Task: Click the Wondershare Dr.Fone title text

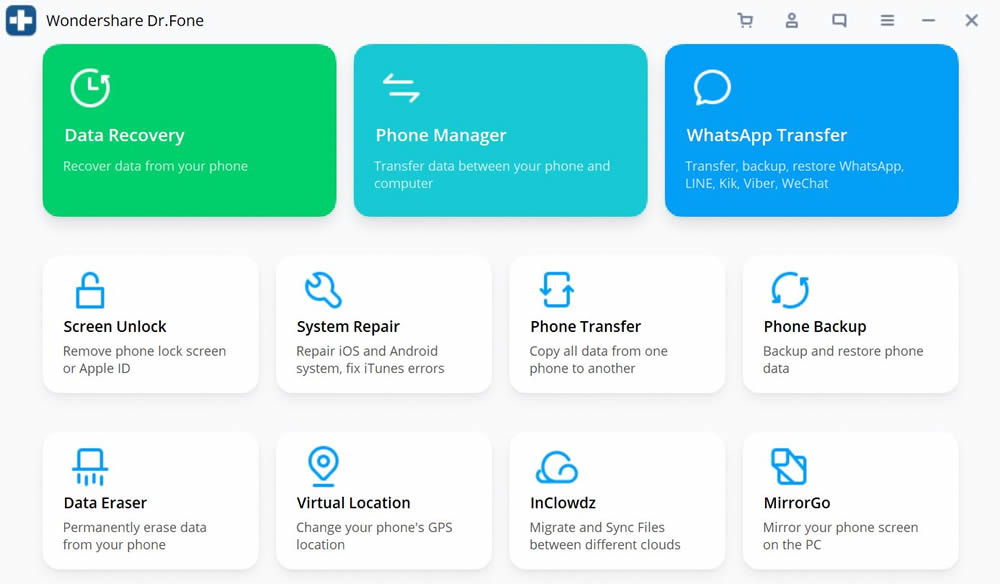Action: click(125, 20)
